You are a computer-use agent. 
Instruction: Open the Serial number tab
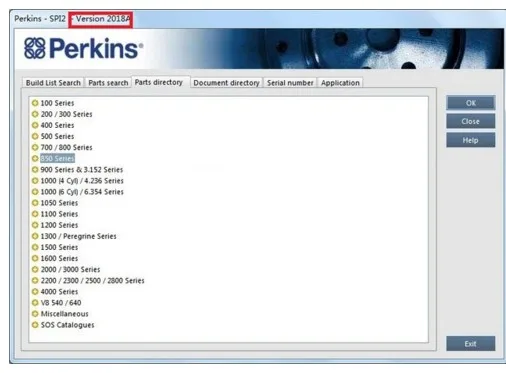[x=290, y=83]
